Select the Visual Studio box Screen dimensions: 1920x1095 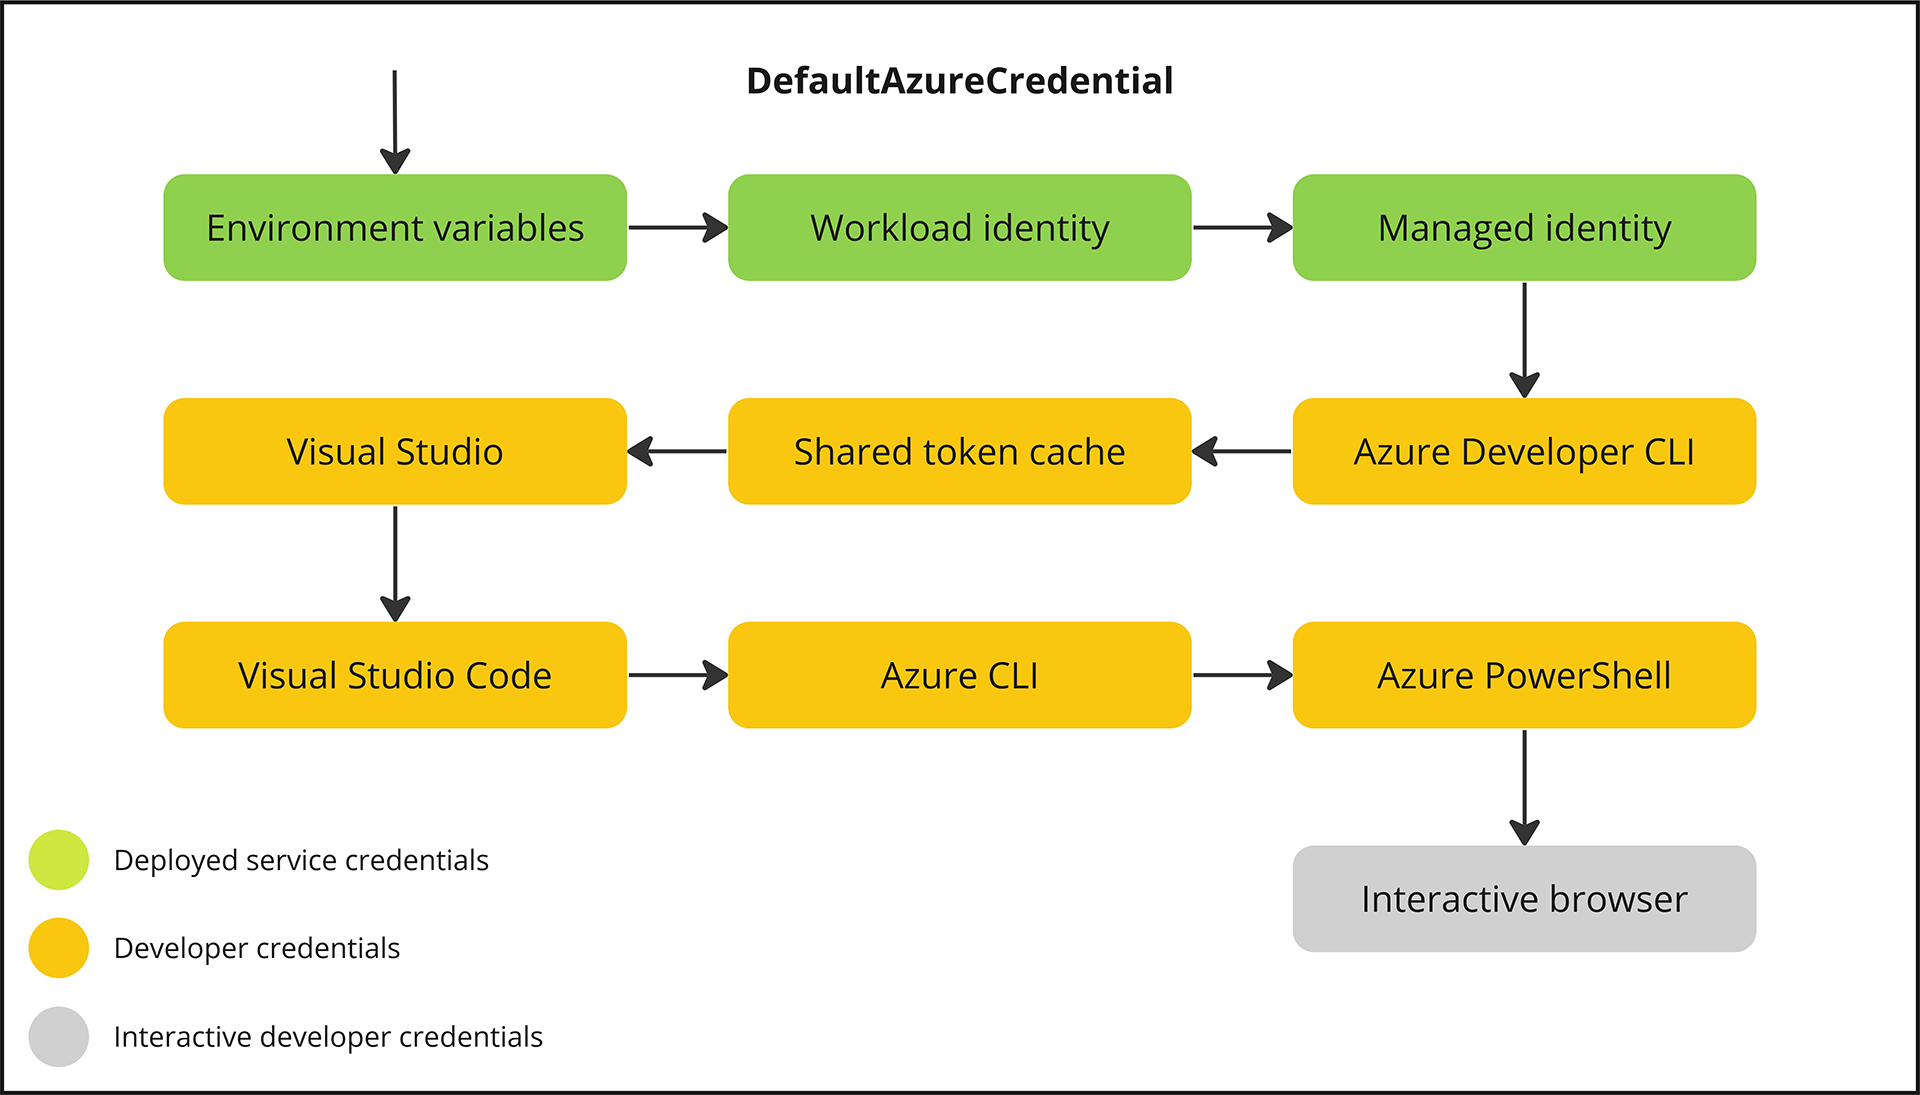click(395, 451)
